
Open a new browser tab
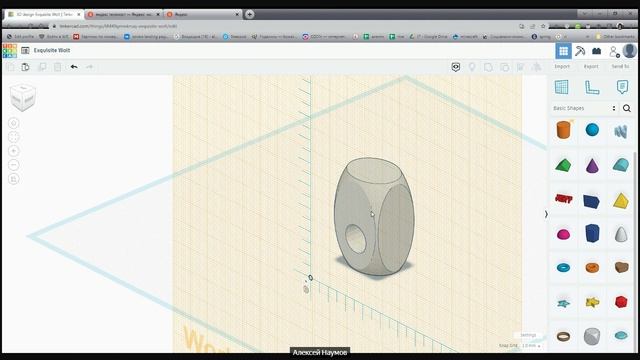[x=249, y=14]
